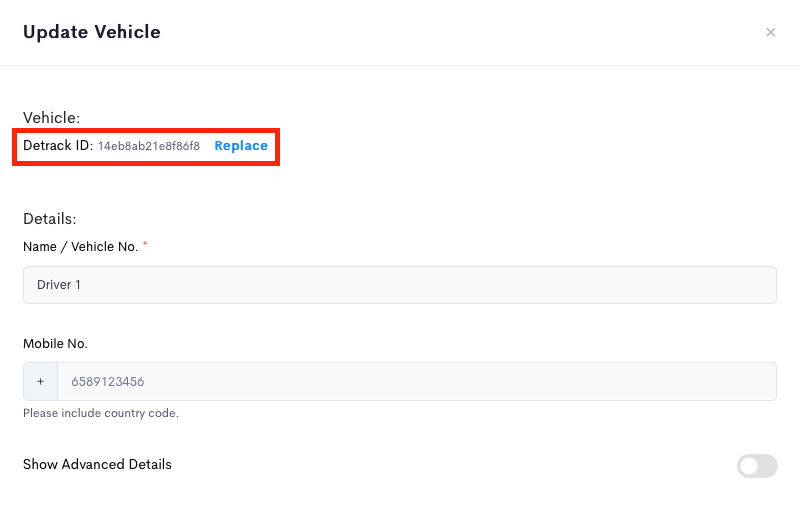Viewport: 800px width, 513px height.
Task: Click the Please include country code hint
Action: [x=101, y=413]
